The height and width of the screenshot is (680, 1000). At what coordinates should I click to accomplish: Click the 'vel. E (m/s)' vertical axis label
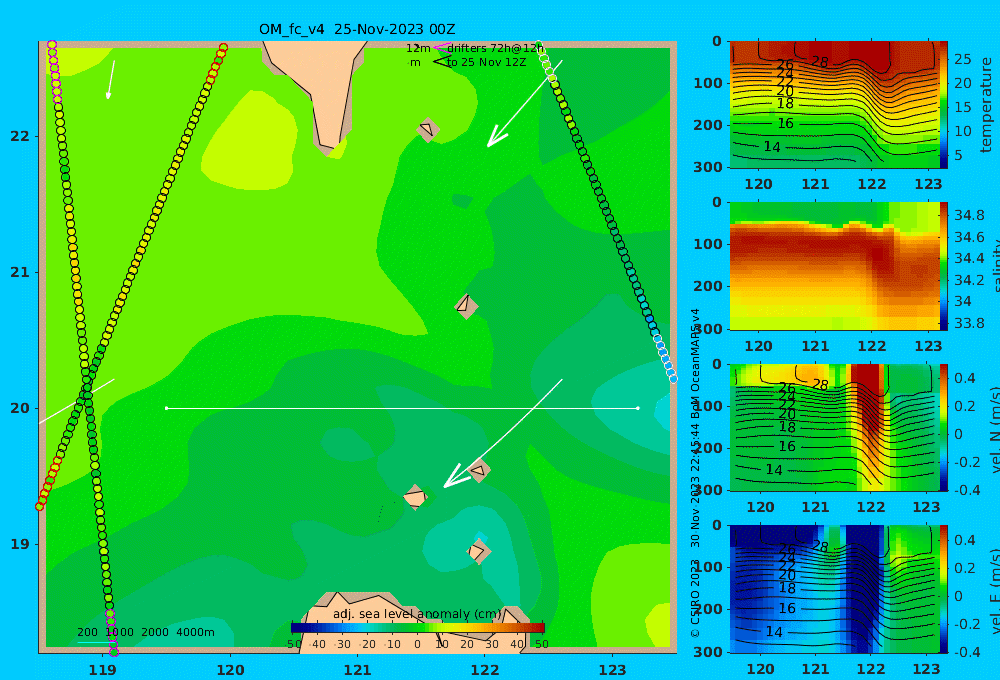[994, 591]
